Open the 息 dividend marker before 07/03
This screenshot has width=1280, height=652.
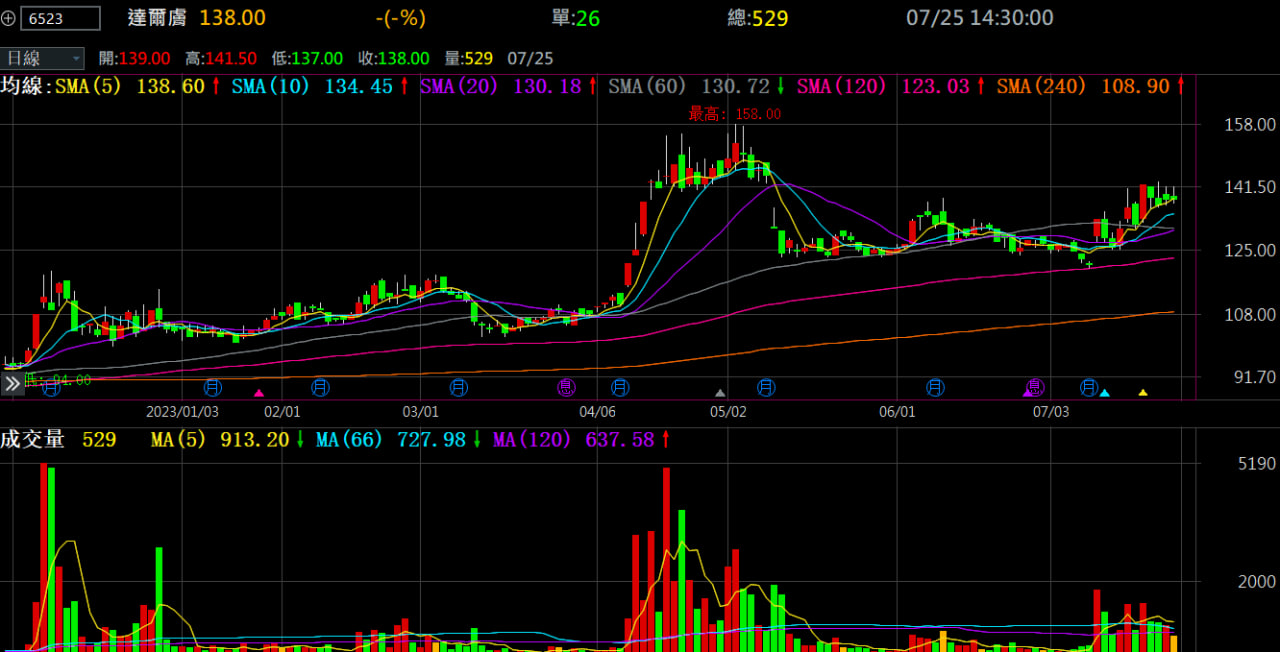tap(1036, 387)
